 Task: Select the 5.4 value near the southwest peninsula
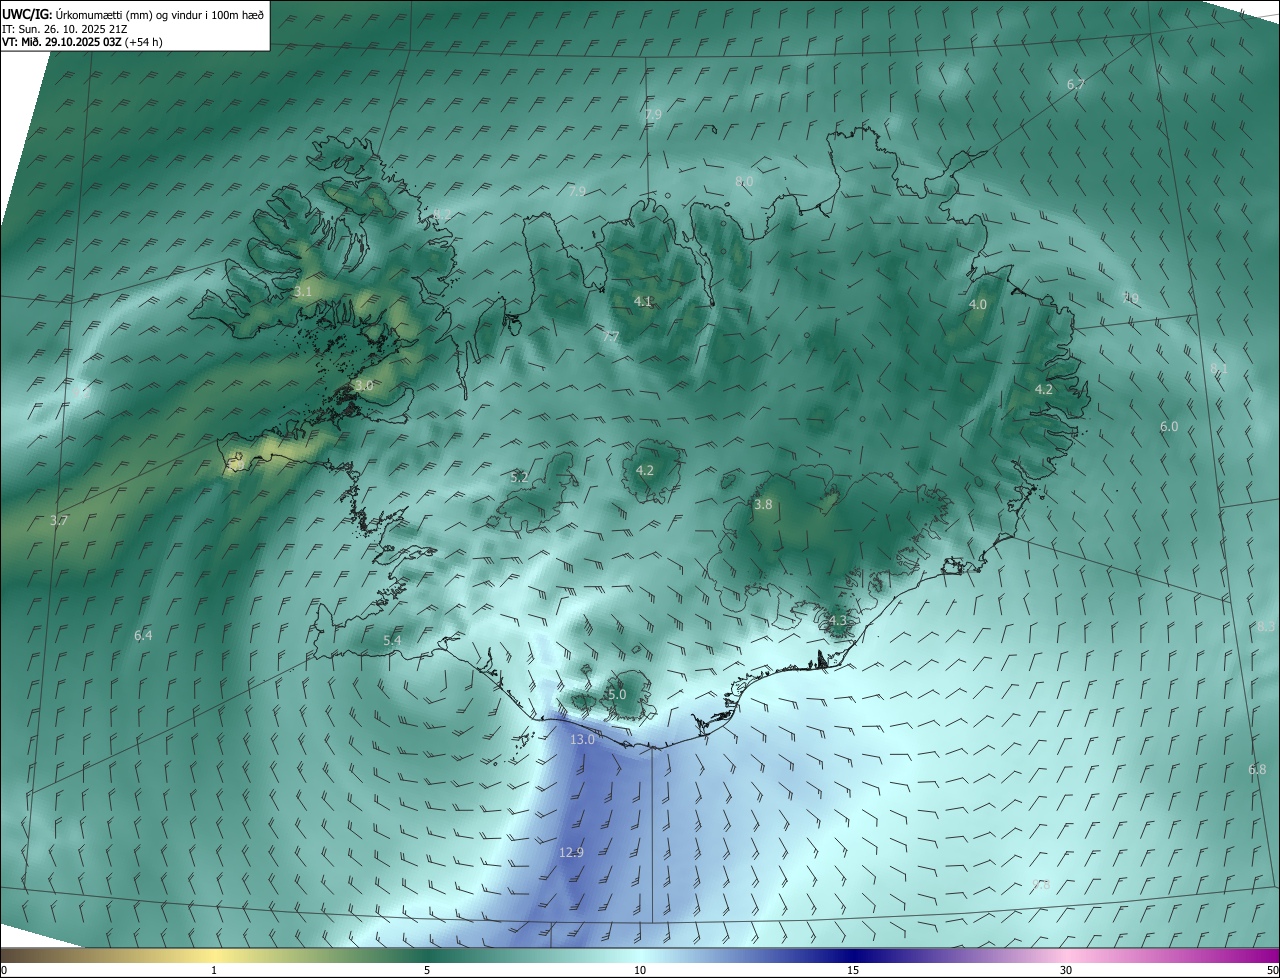(x=392, y=640)
